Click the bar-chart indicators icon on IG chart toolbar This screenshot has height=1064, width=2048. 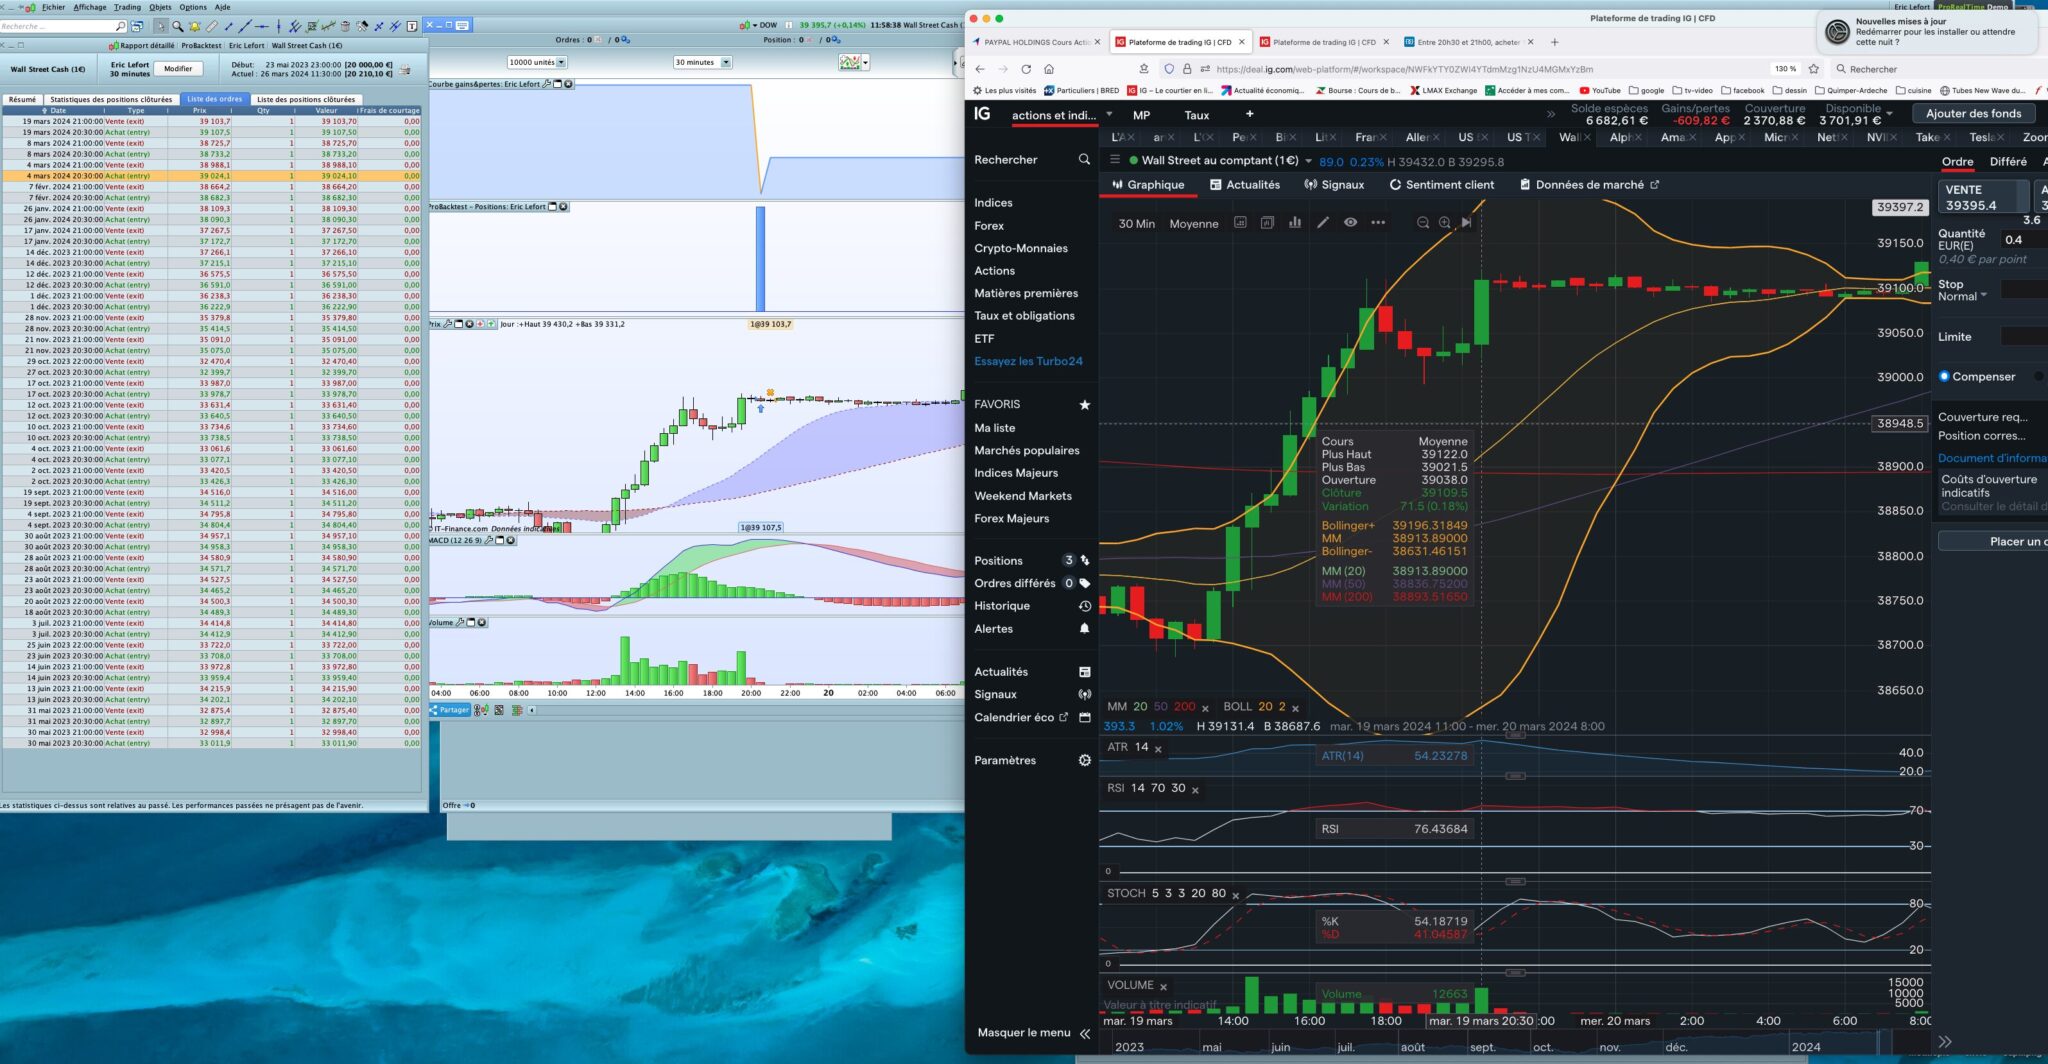click(1295, 223)
